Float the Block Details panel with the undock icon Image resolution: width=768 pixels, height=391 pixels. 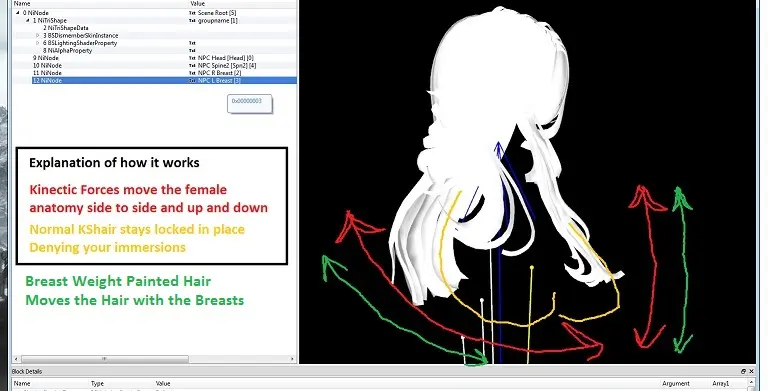[x=743, y=371]
